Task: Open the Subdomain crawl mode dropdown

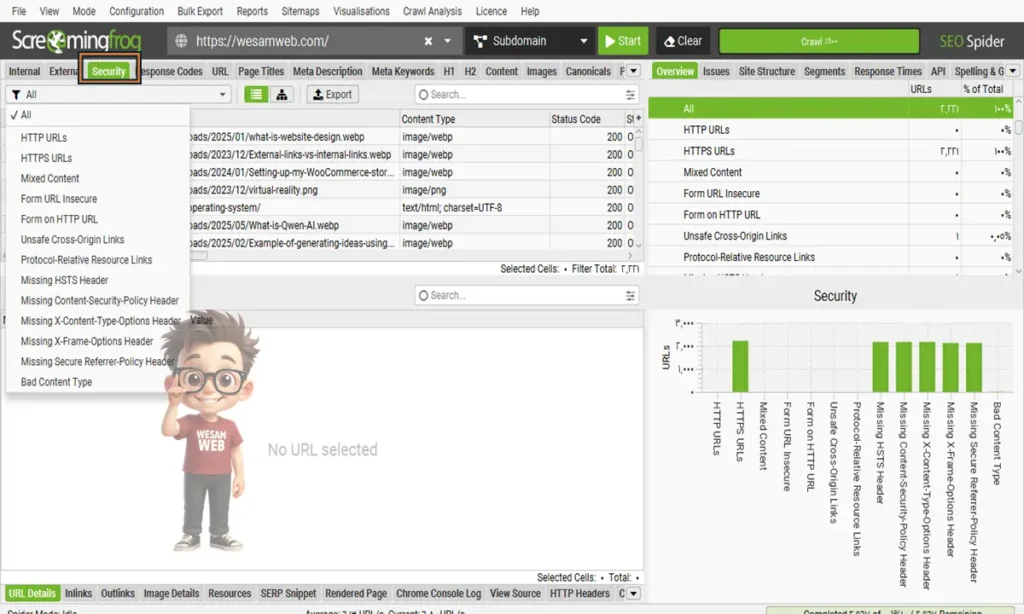Action: (583, 41)
